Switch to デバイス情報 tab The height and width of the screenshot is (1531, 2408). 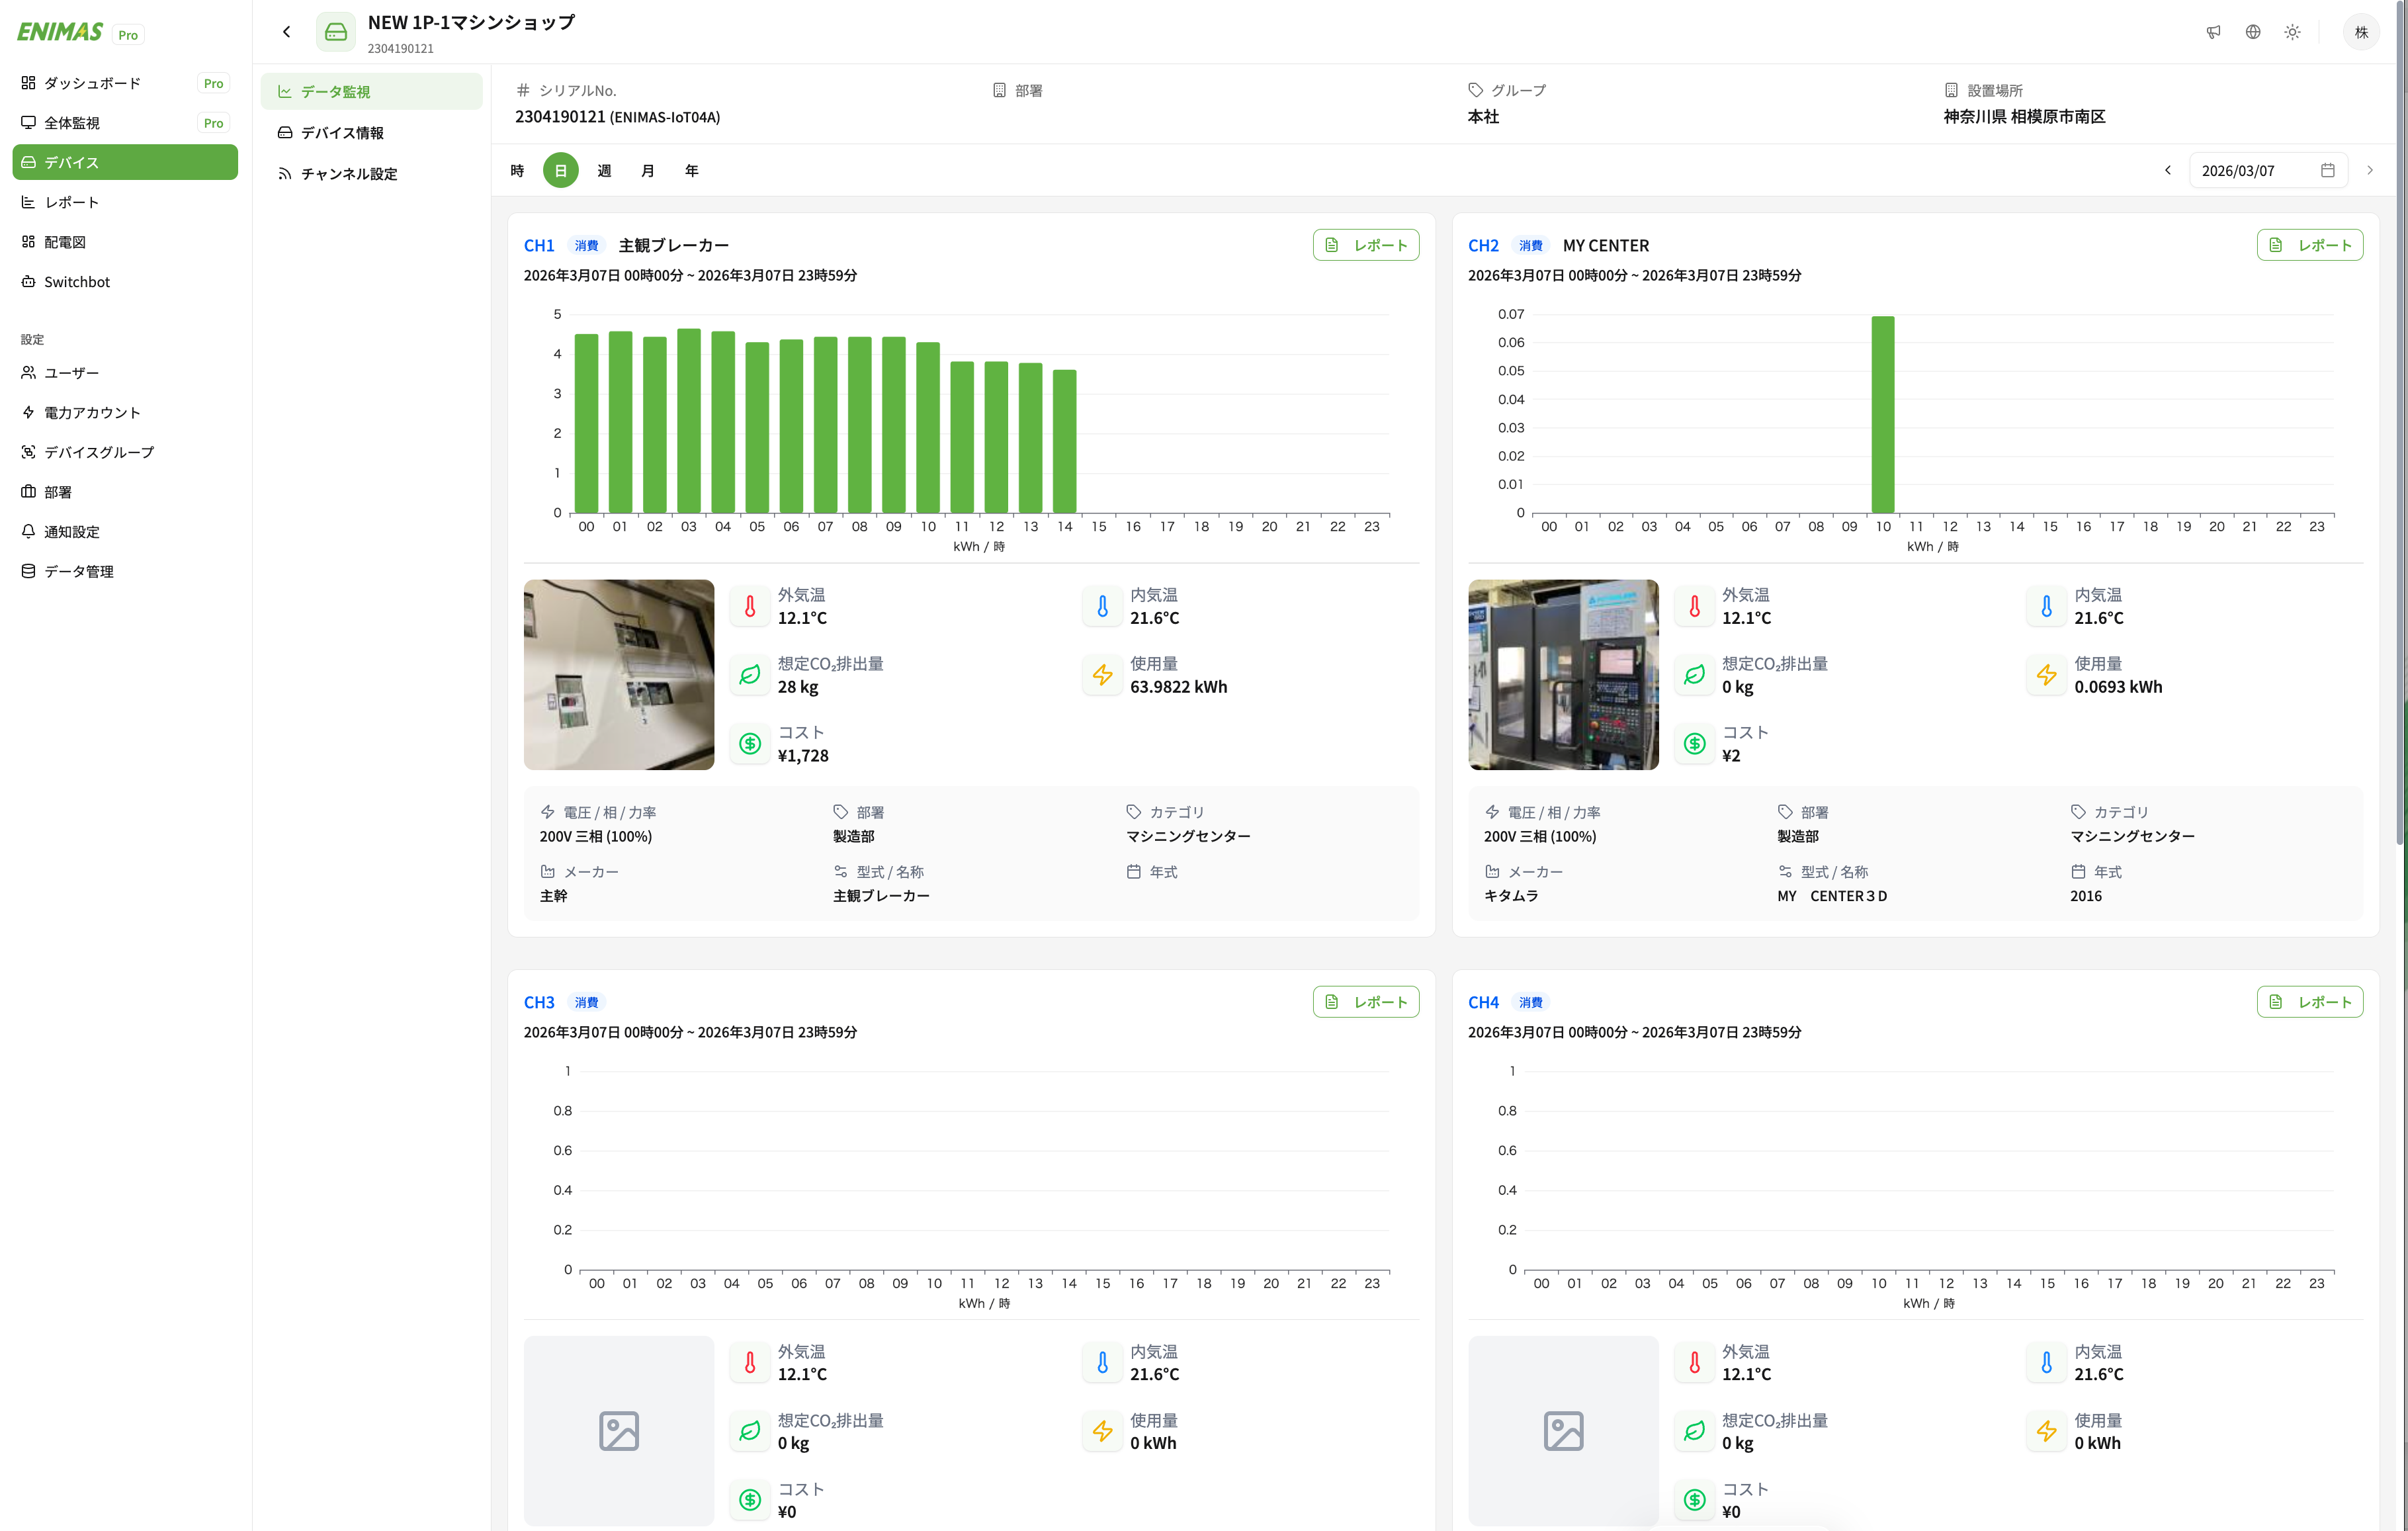(x=371, y=133)
